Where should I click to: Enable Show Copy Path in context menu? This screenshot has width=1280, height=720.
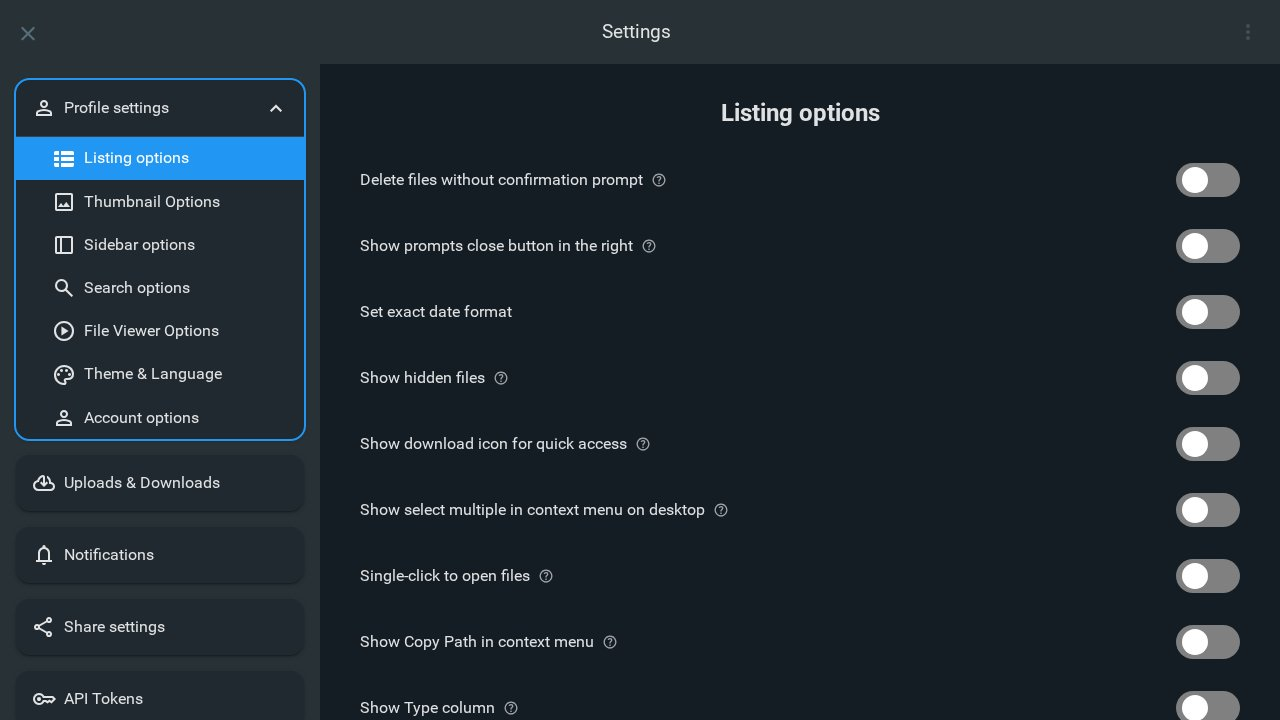click(x=1208, y=642)
